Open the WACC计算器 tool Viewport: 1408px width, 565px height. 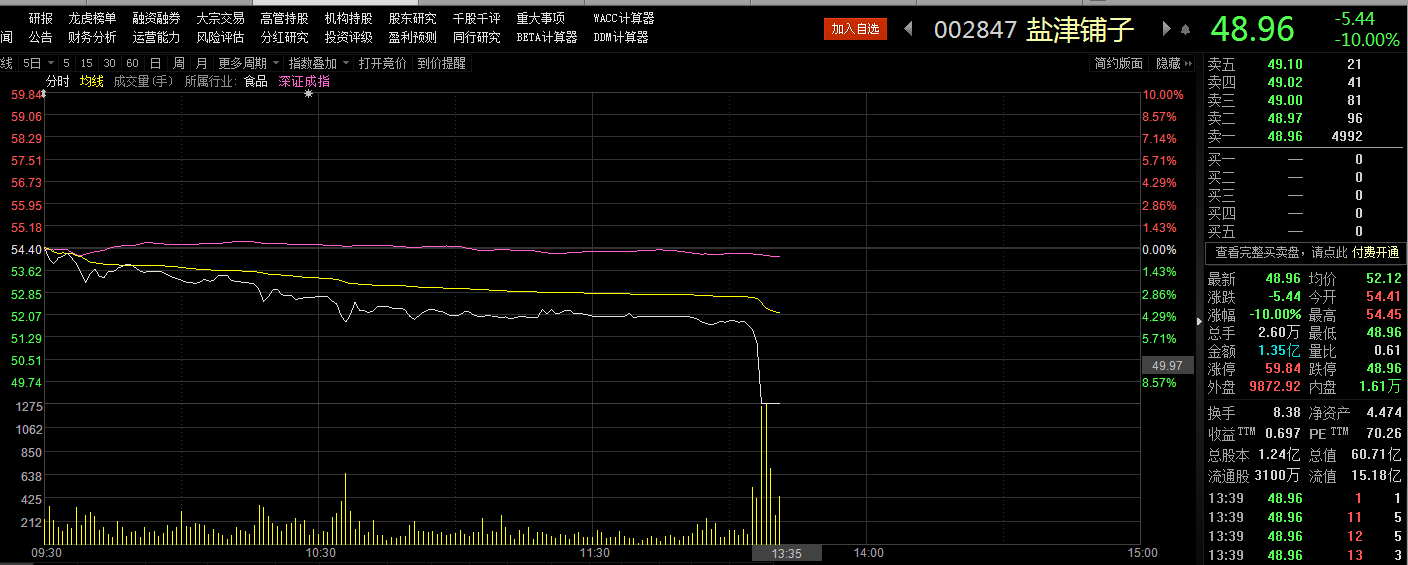point(623,18)
